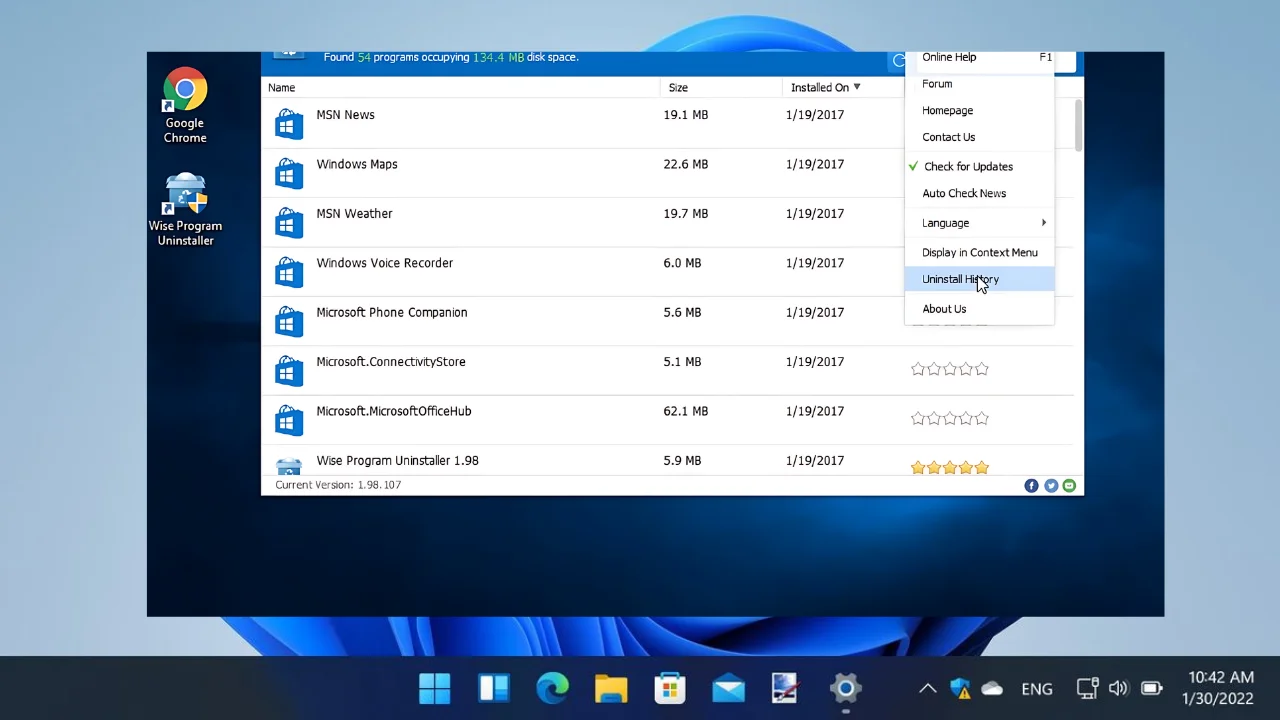Rate Microsoft.ConnectivityStore with the star rating
This screenshot has height=720, width=1280.
pyautogui.click(x=950, y=369)
